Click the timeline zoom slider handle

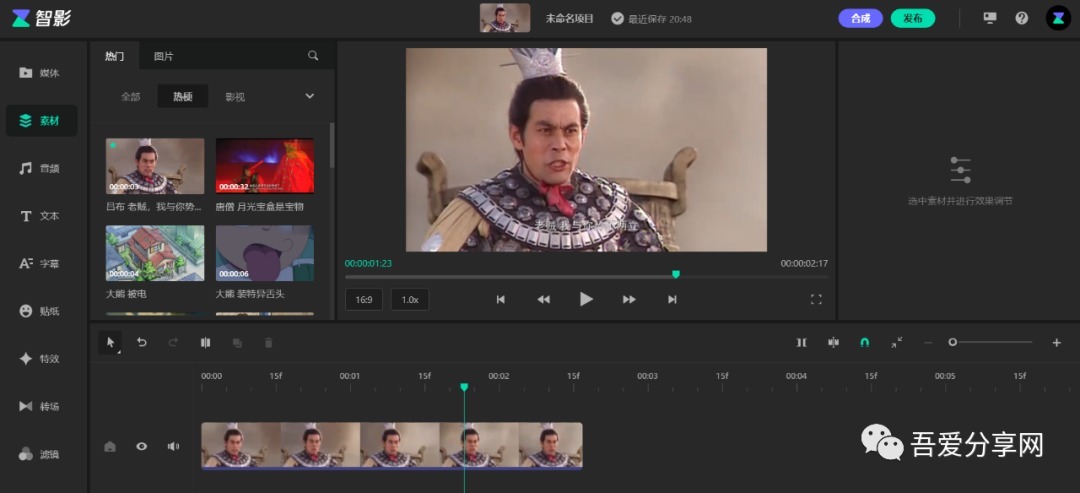click(952, 342)
